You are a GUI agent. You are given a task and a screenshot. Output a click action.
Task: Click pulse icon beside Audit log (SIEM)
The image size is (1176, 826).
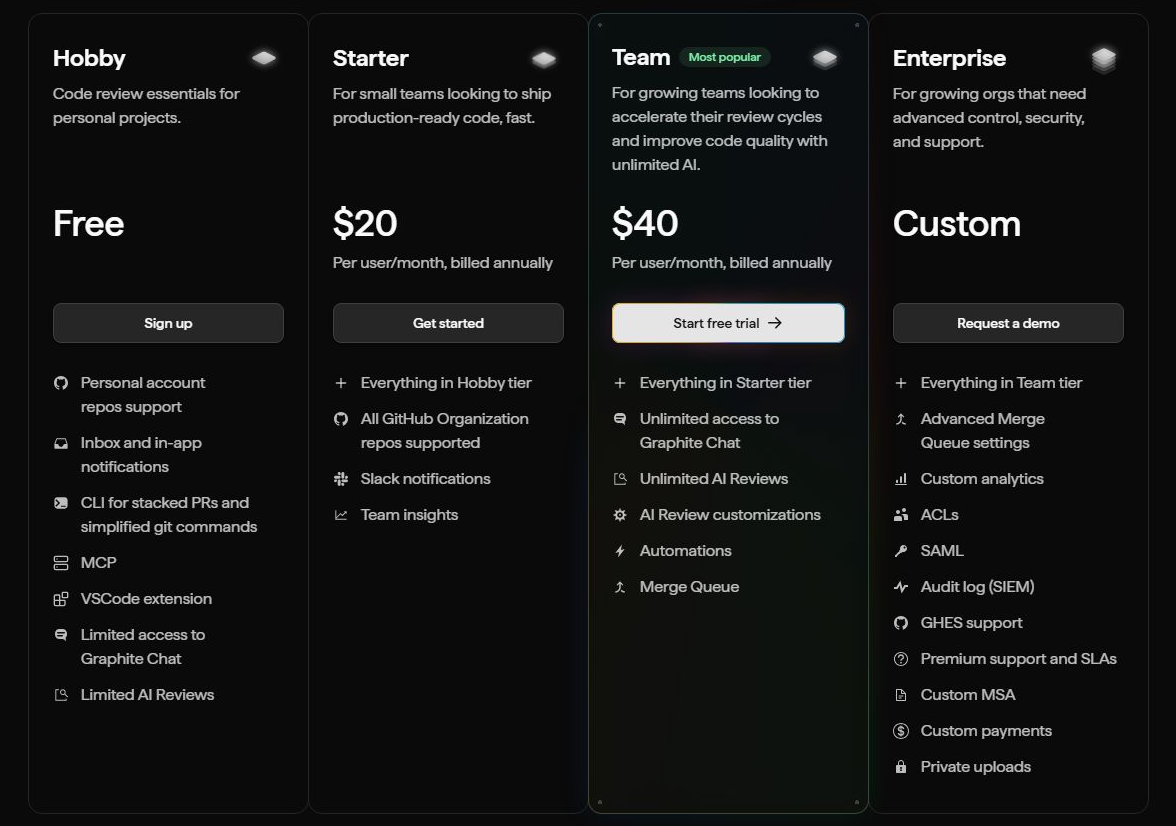(x=901, y=587)
